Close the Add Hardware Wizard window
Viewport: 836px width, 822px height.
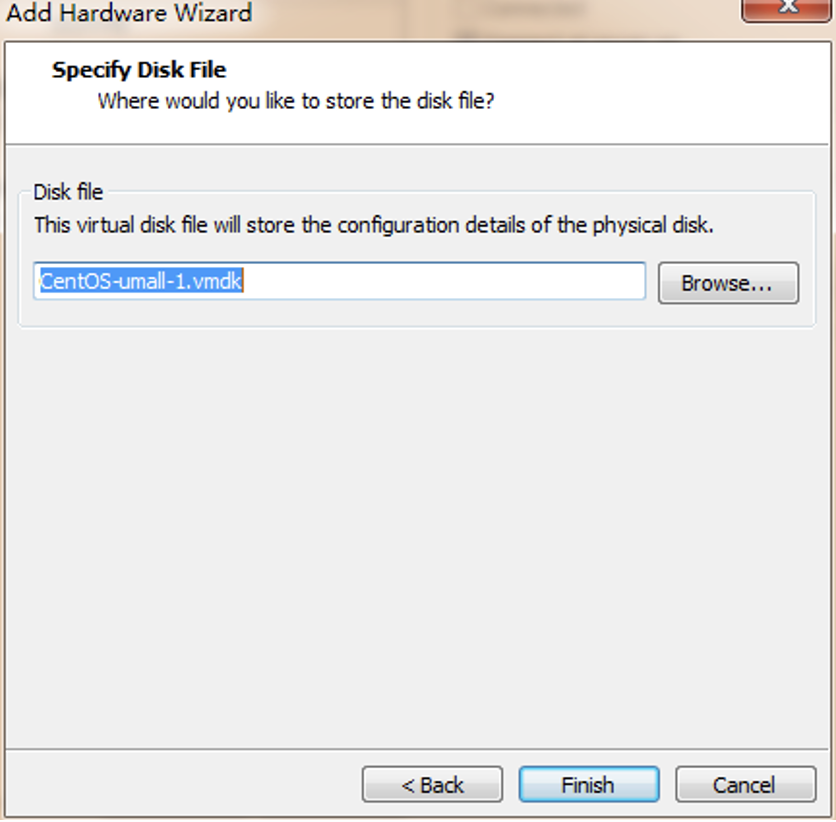pyautogui.click(x=787, y=9)
